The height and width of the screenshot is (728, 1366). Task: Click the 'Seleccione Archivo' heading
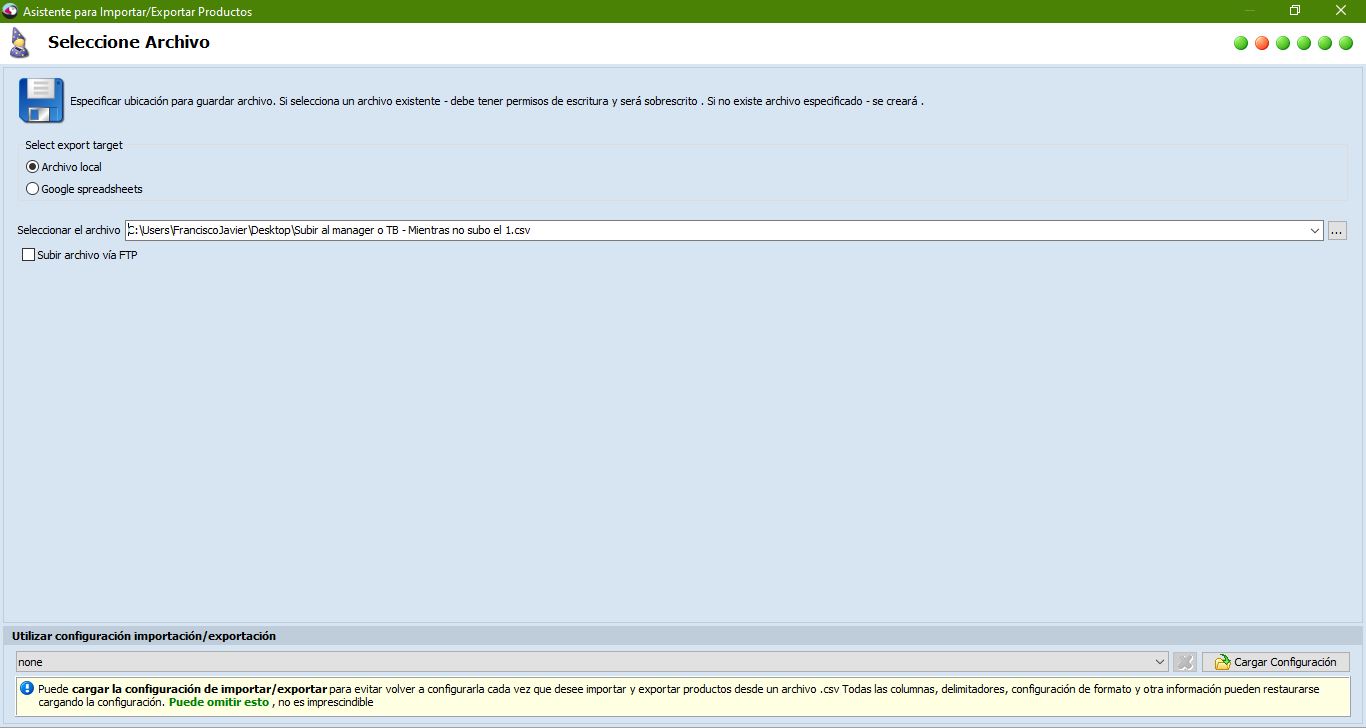129,42
